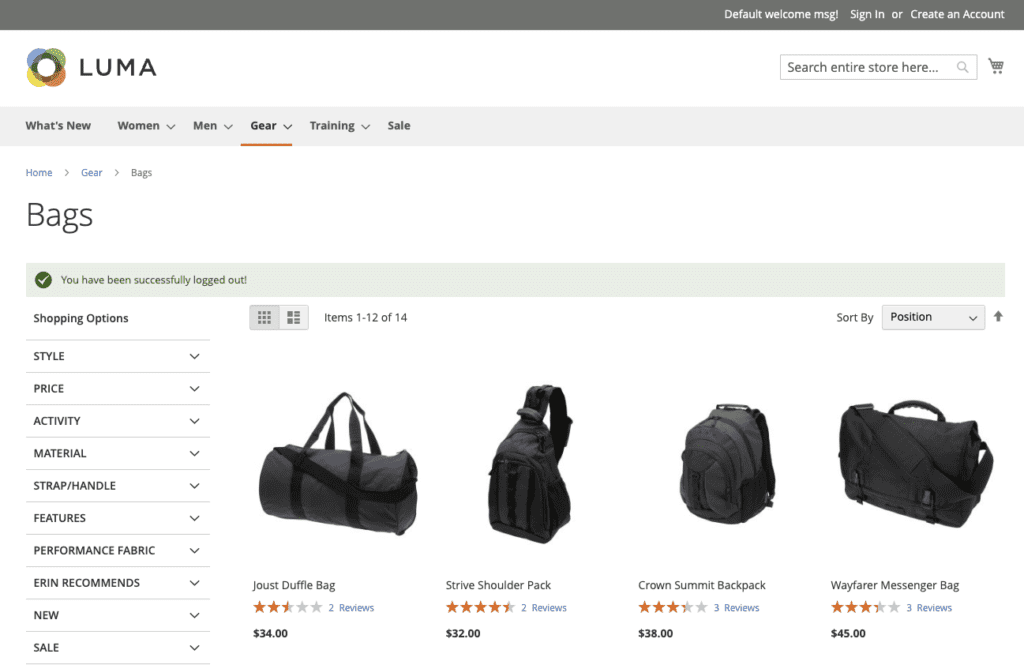This screenshot has width=1024, height=665.
Task: Open the shopping cart icon
Action: click(996, 66)
